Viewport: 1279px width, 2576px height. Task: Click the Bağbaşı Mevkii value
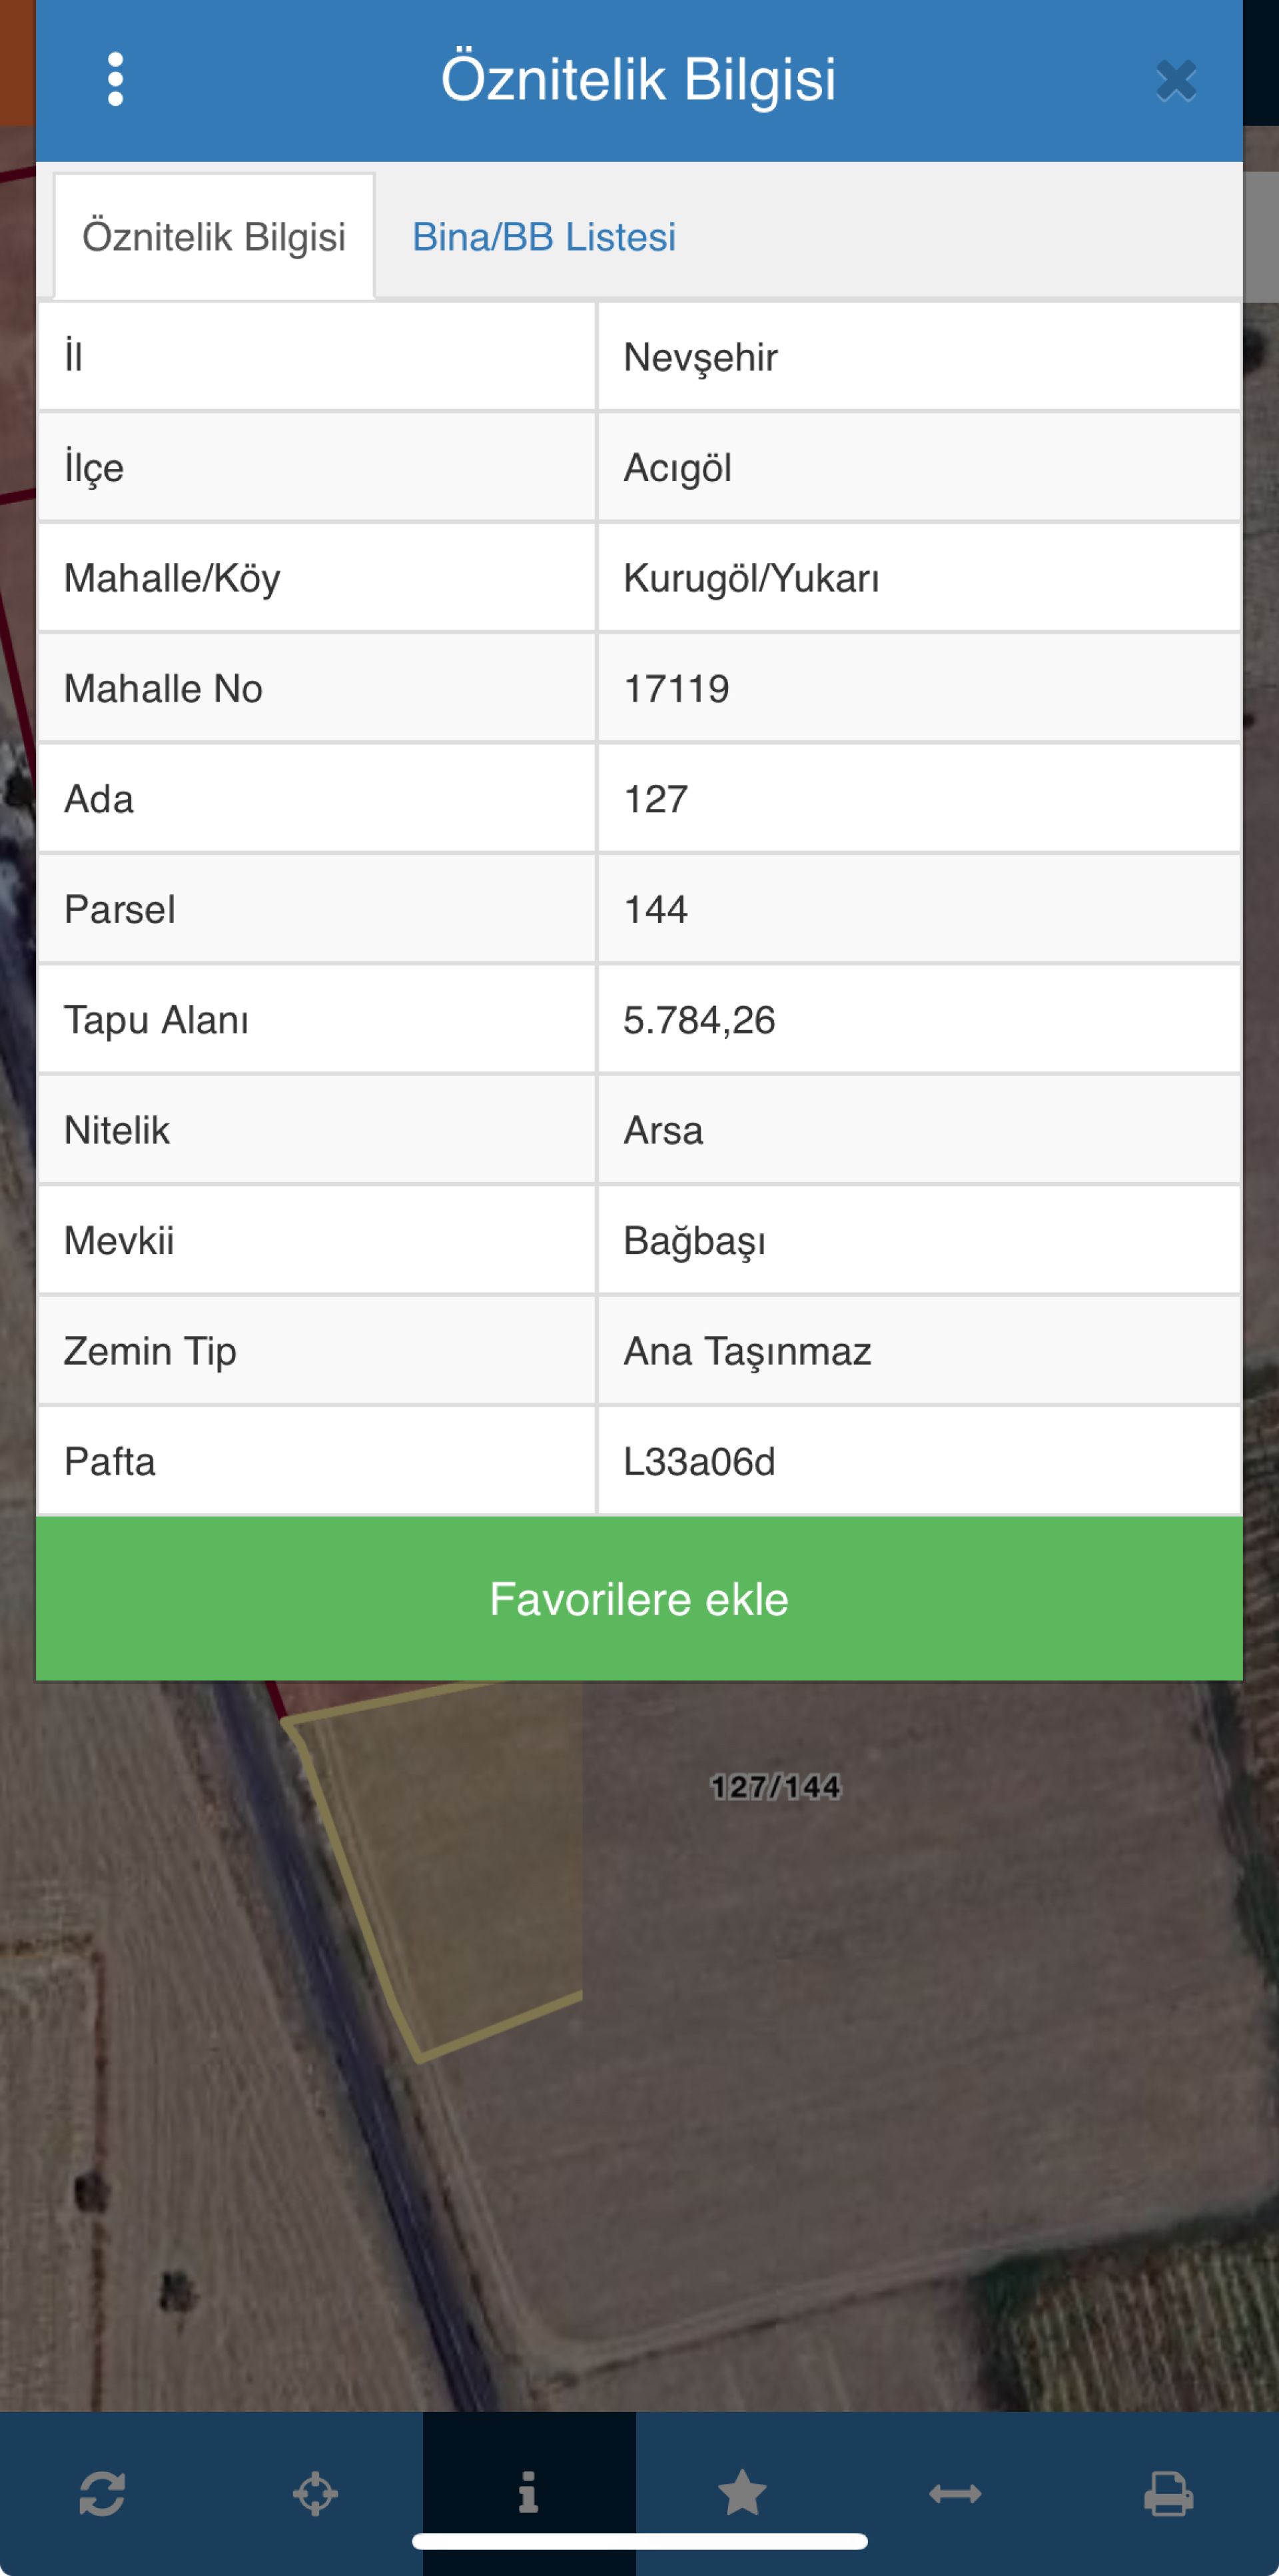694,1241
